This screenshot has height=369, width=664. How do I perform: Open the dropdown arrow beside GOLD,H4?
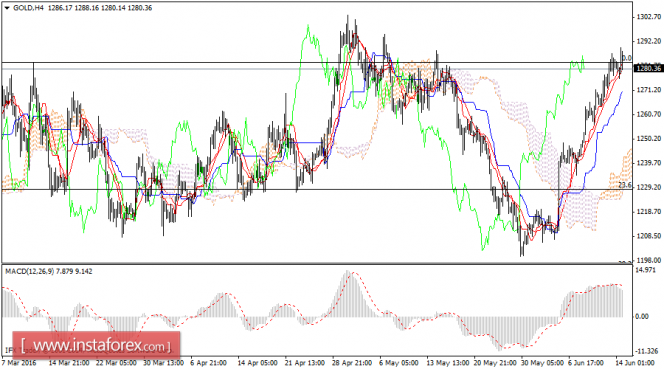pos(7,8)
